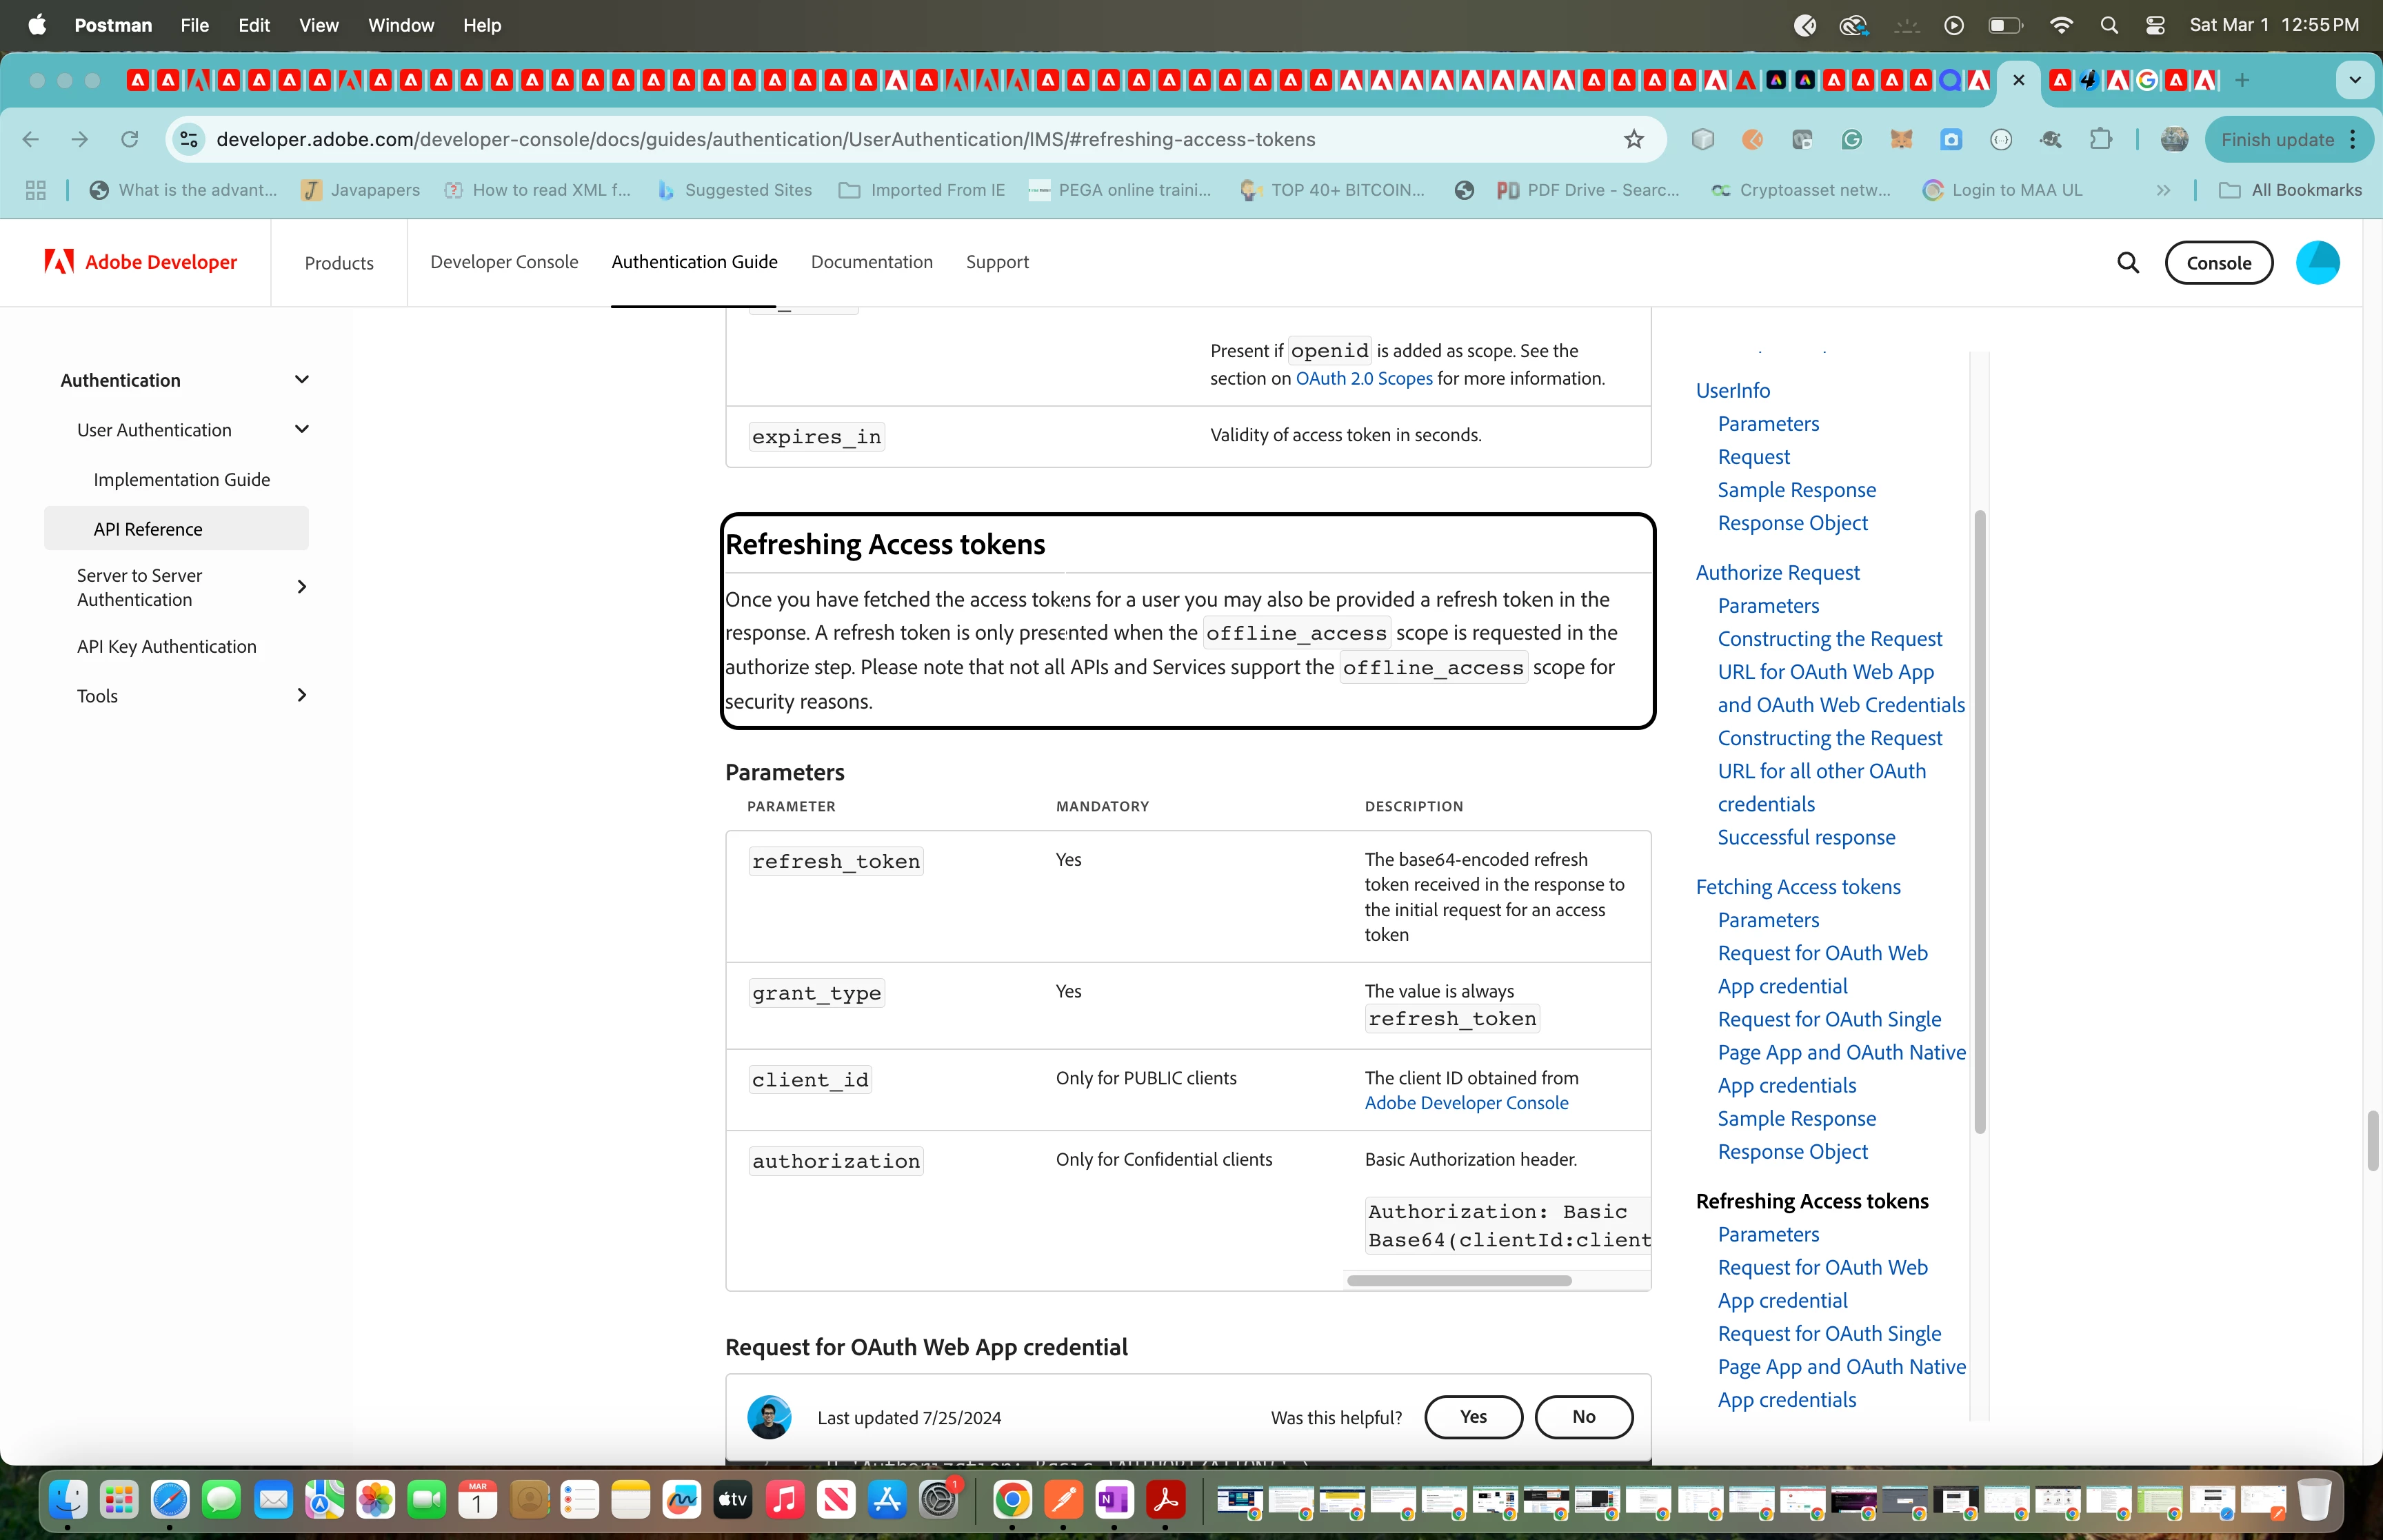The image size is (2383, 1540).
Task: Click the browser reload icon
Action: (129, 139)
